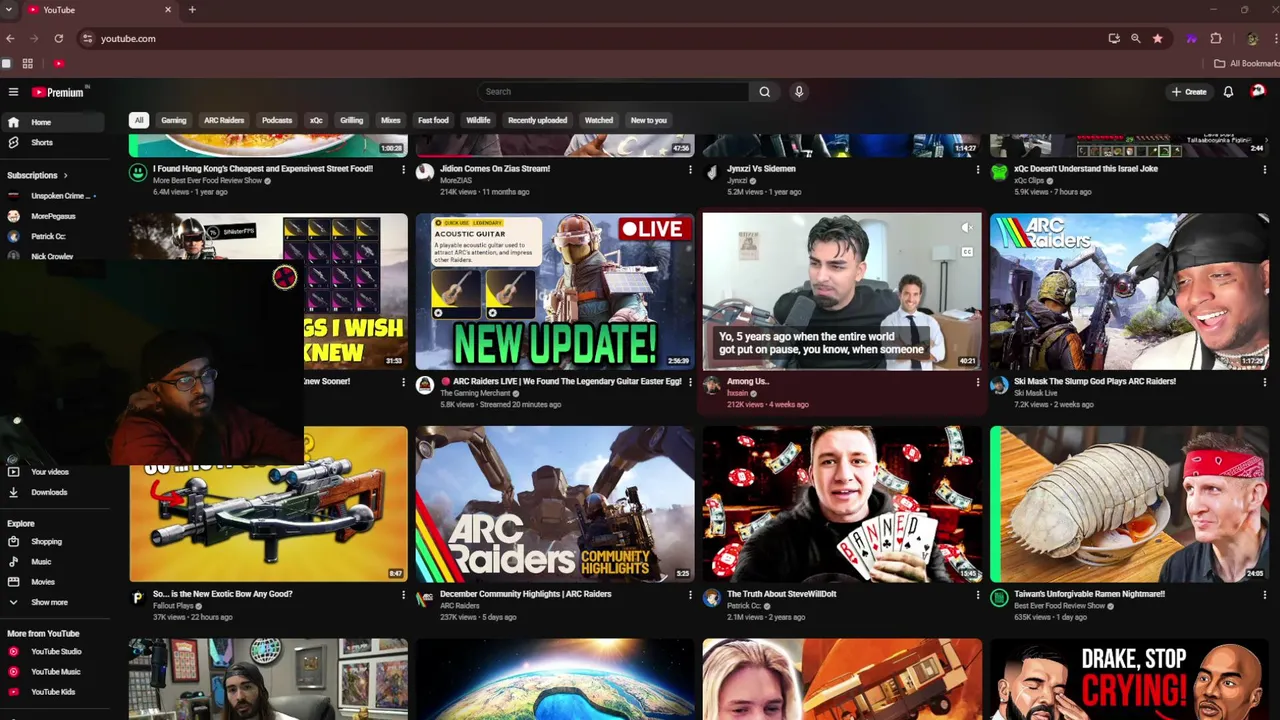Open Downloads in the sidebar
This screenshot has width=1280, height=720.
point(48,492)
